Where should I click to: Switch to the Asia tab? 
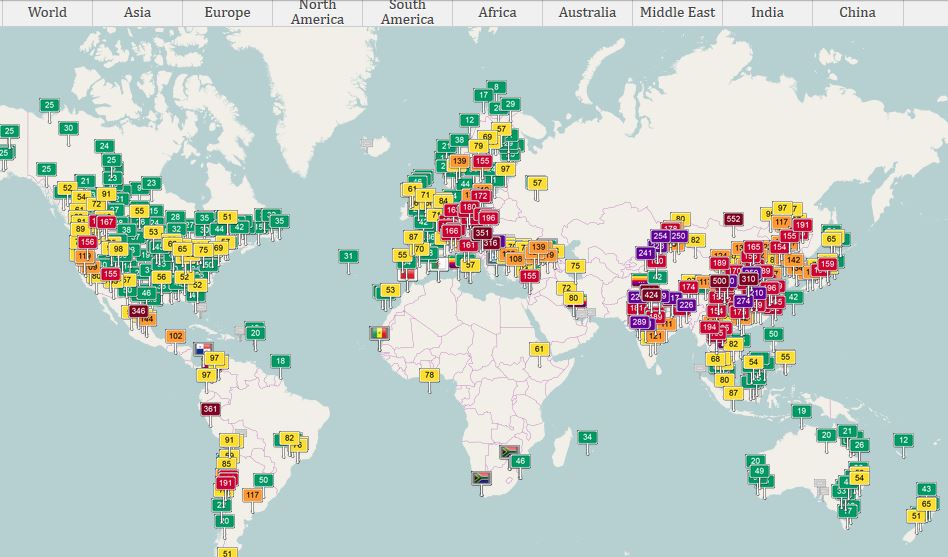coord(138,13)
